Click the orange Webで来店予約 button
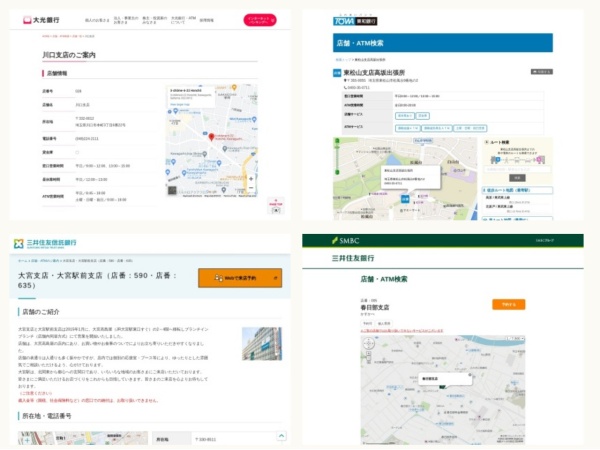Image resolution: width=600 pixels, height=450 pixels. click(240, 278)
